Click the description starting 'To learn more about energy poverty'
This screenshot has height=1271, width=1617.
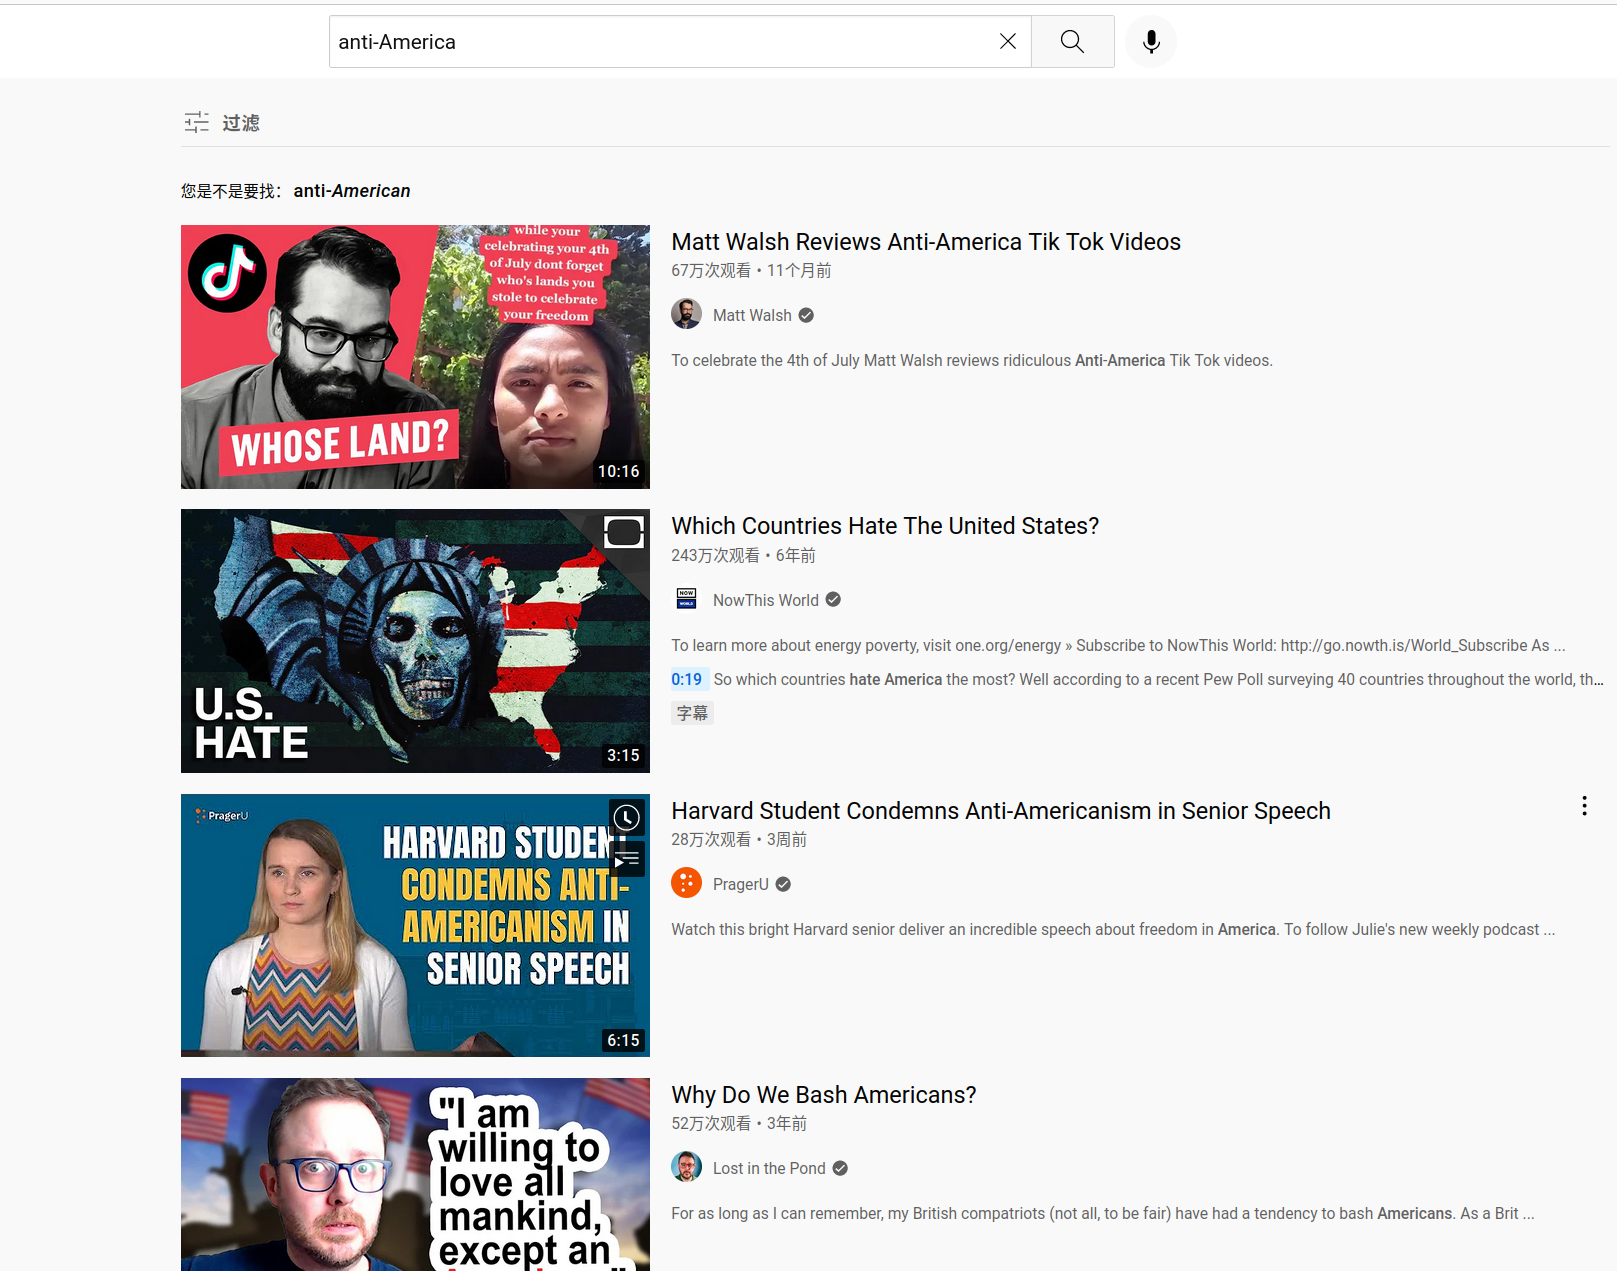1118,646
